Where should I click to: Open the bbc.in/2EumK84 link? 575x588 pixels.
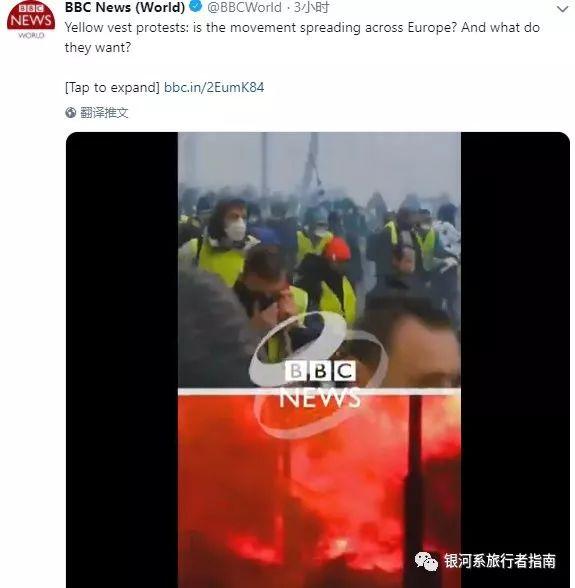point(214,87)
